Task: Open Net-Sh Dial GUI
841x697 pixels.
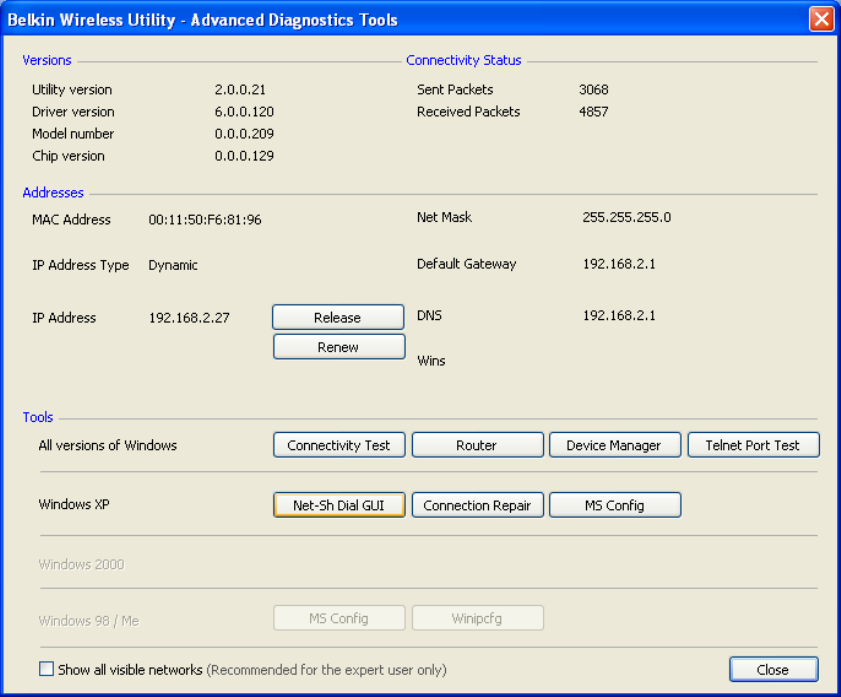Action: click(339, 505)
